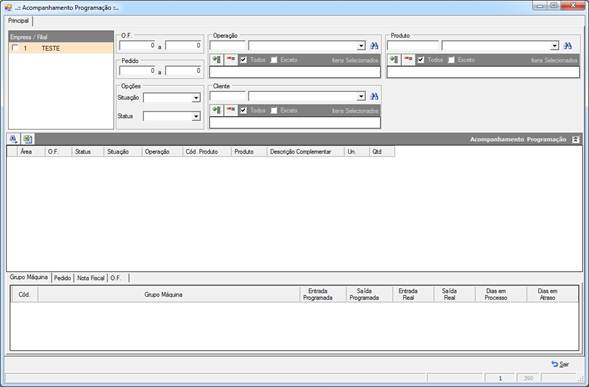The width and height of the screenshot is (589, 387).
Task: Click the Cliente code input field
Action: [x=228, y=97]
